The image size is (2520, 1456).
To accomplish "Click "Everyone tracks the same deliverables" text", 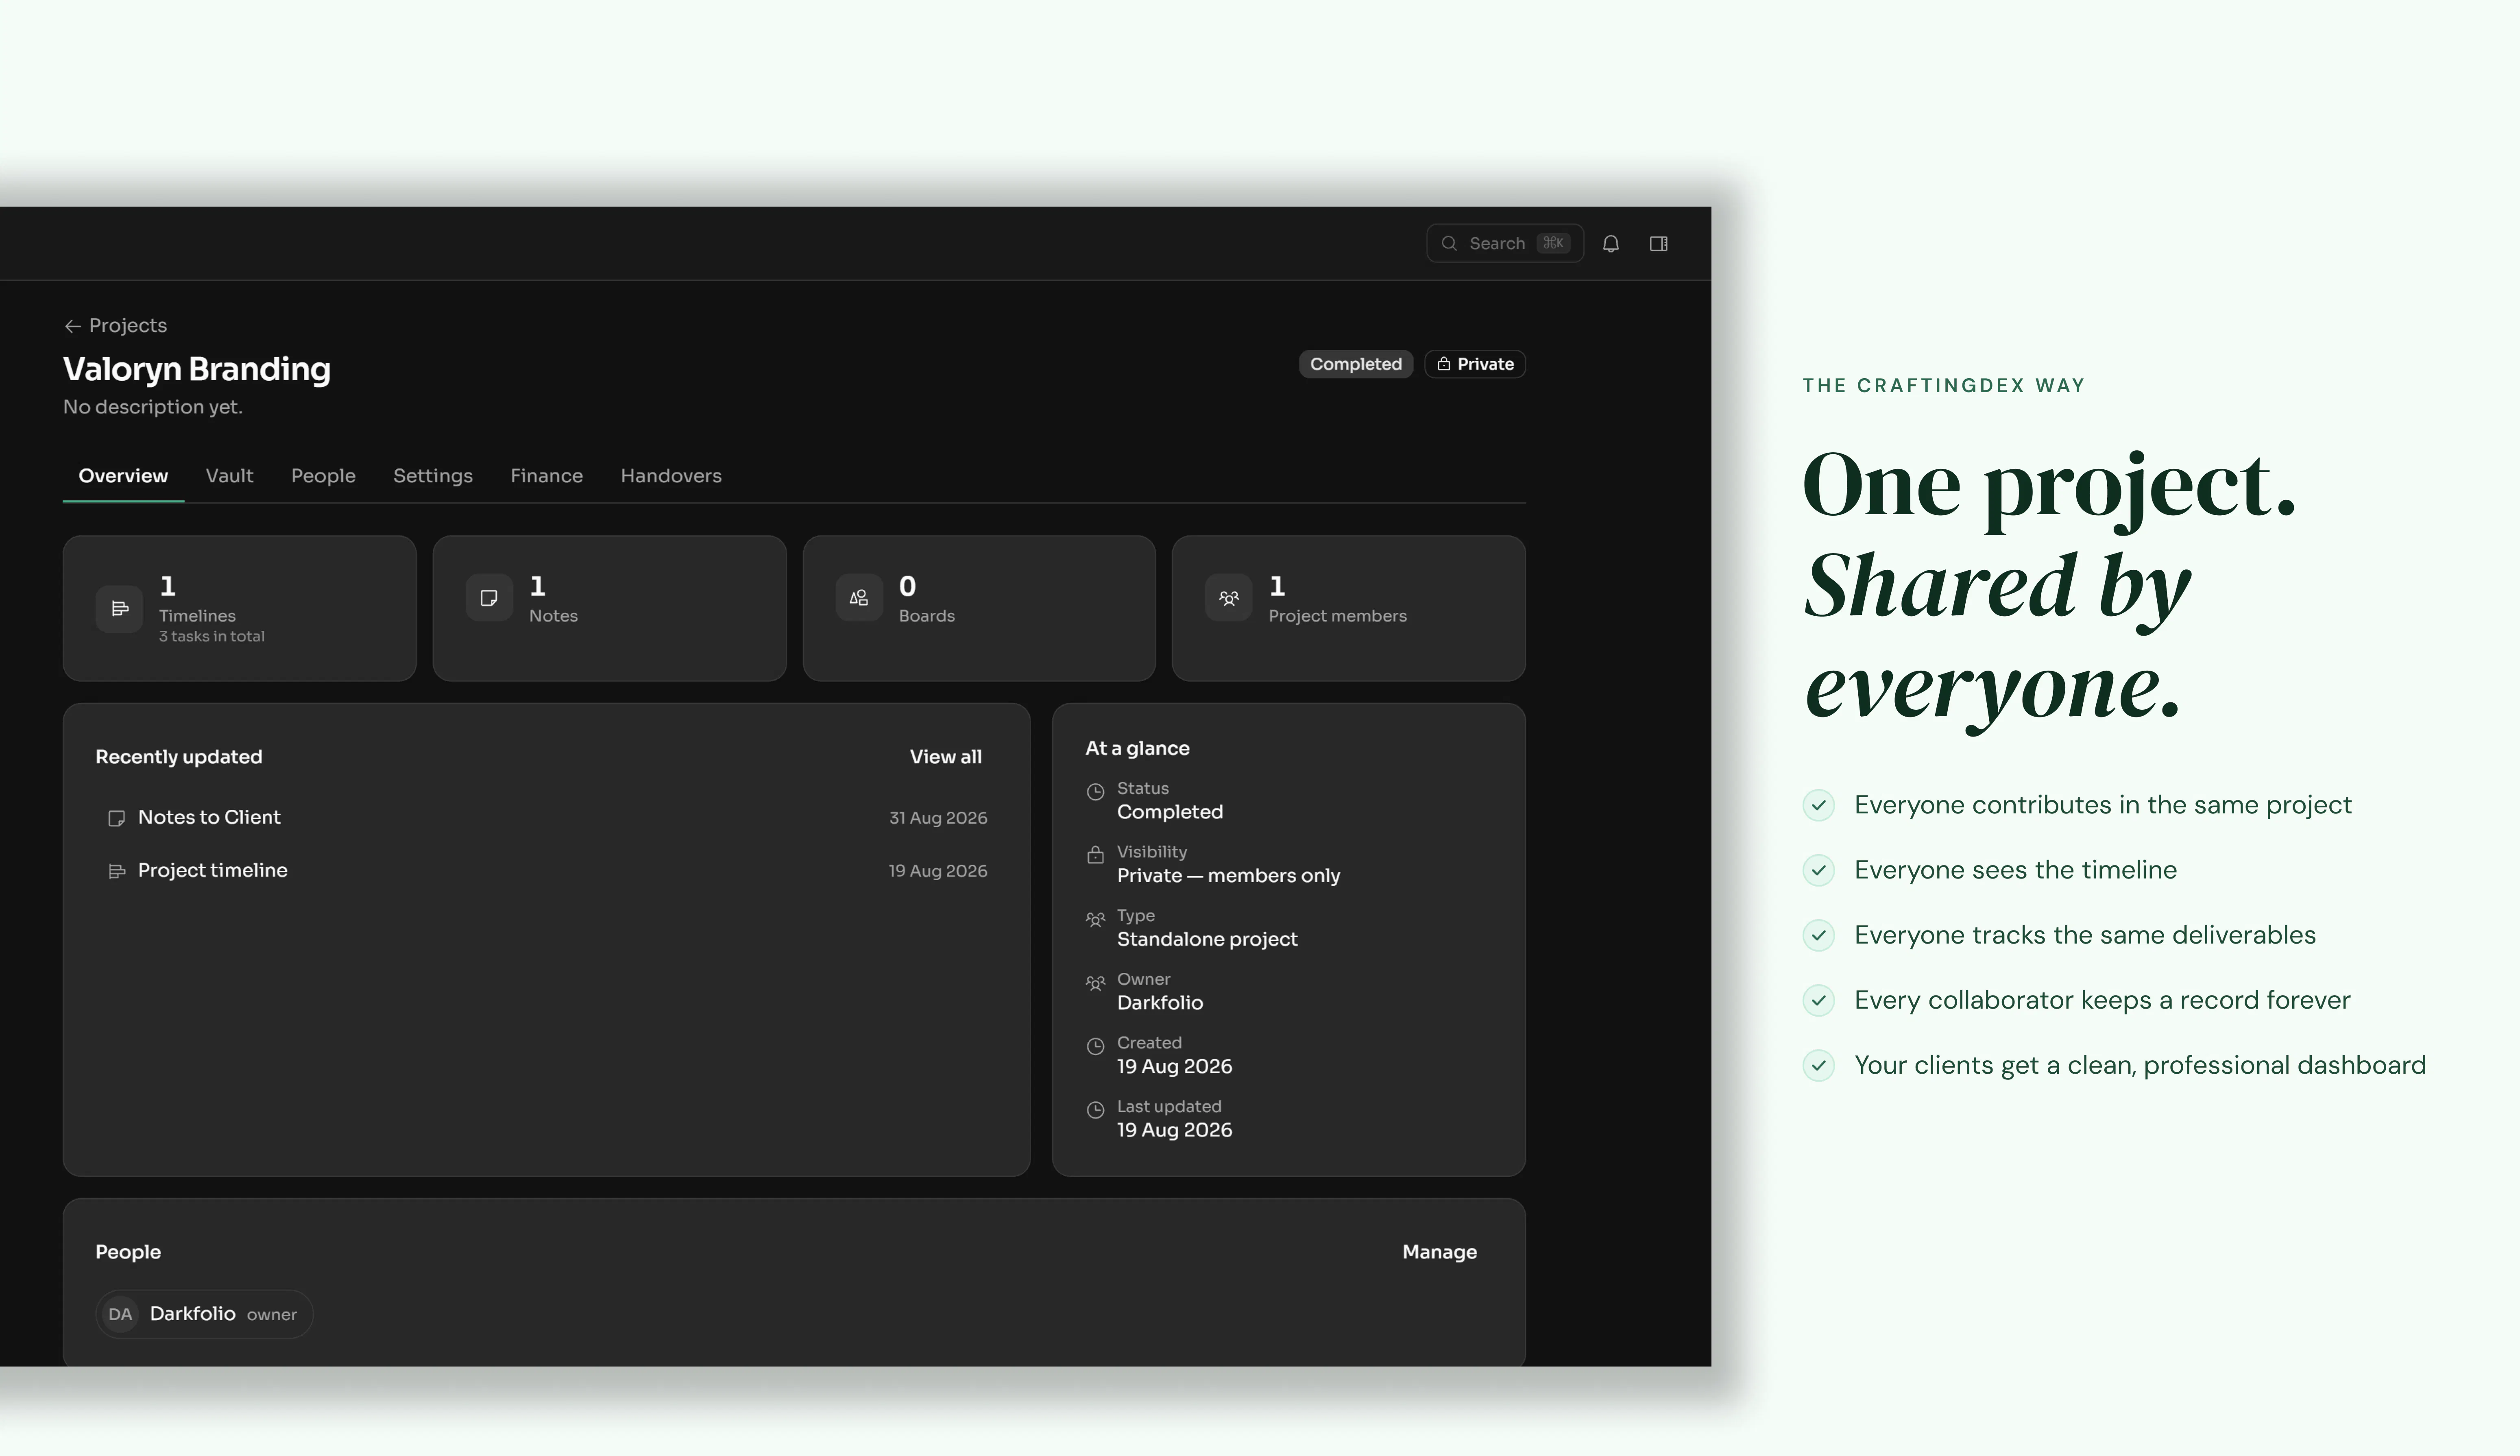I will [x=2084, y=935].
